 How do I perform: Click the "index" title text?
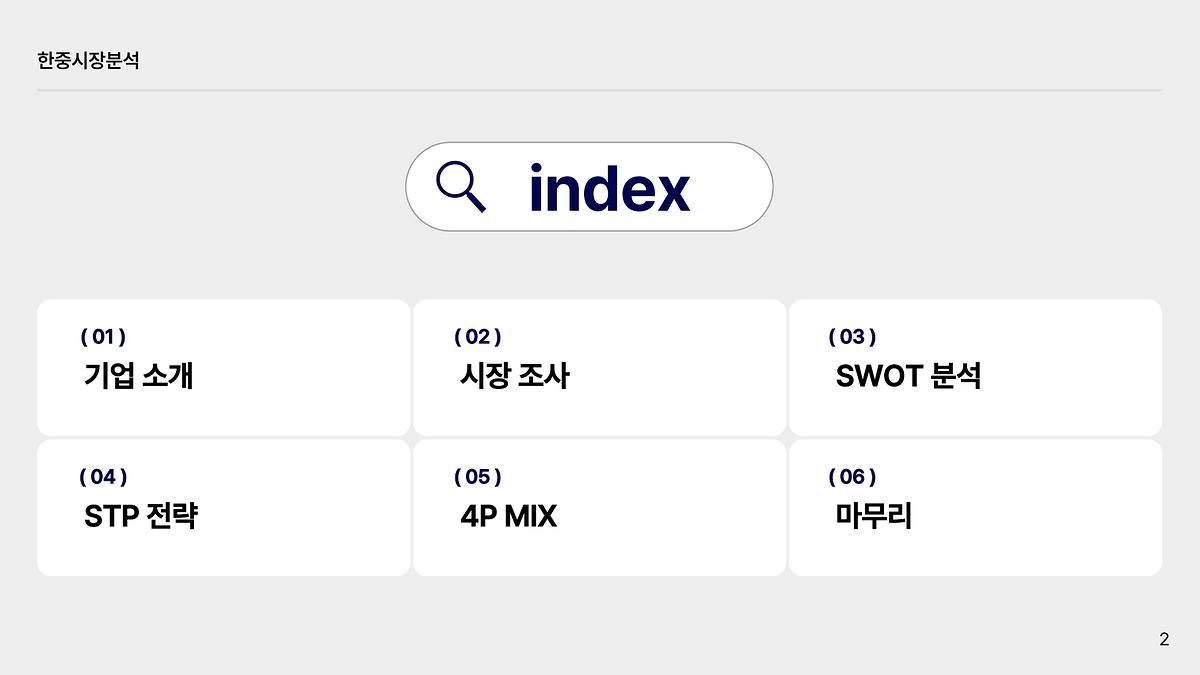tap(609, 188)
